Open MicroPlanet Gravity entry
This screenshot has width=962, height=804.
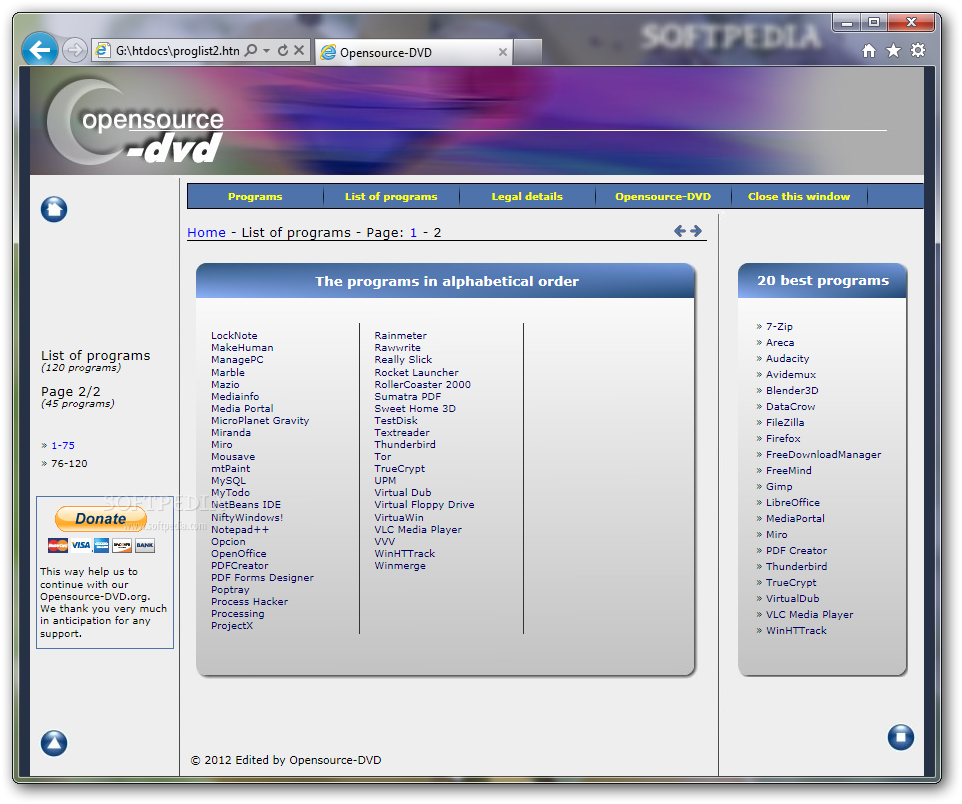pos(260,420)
